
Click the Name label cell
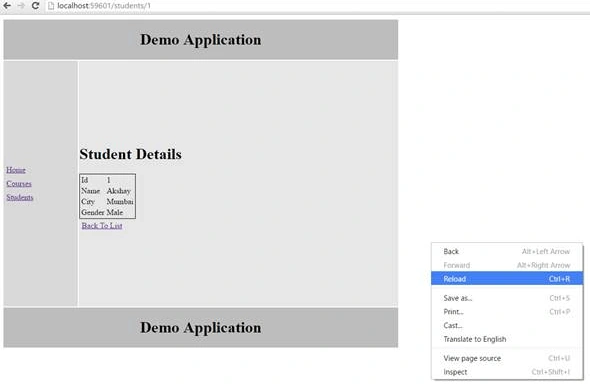91,191
